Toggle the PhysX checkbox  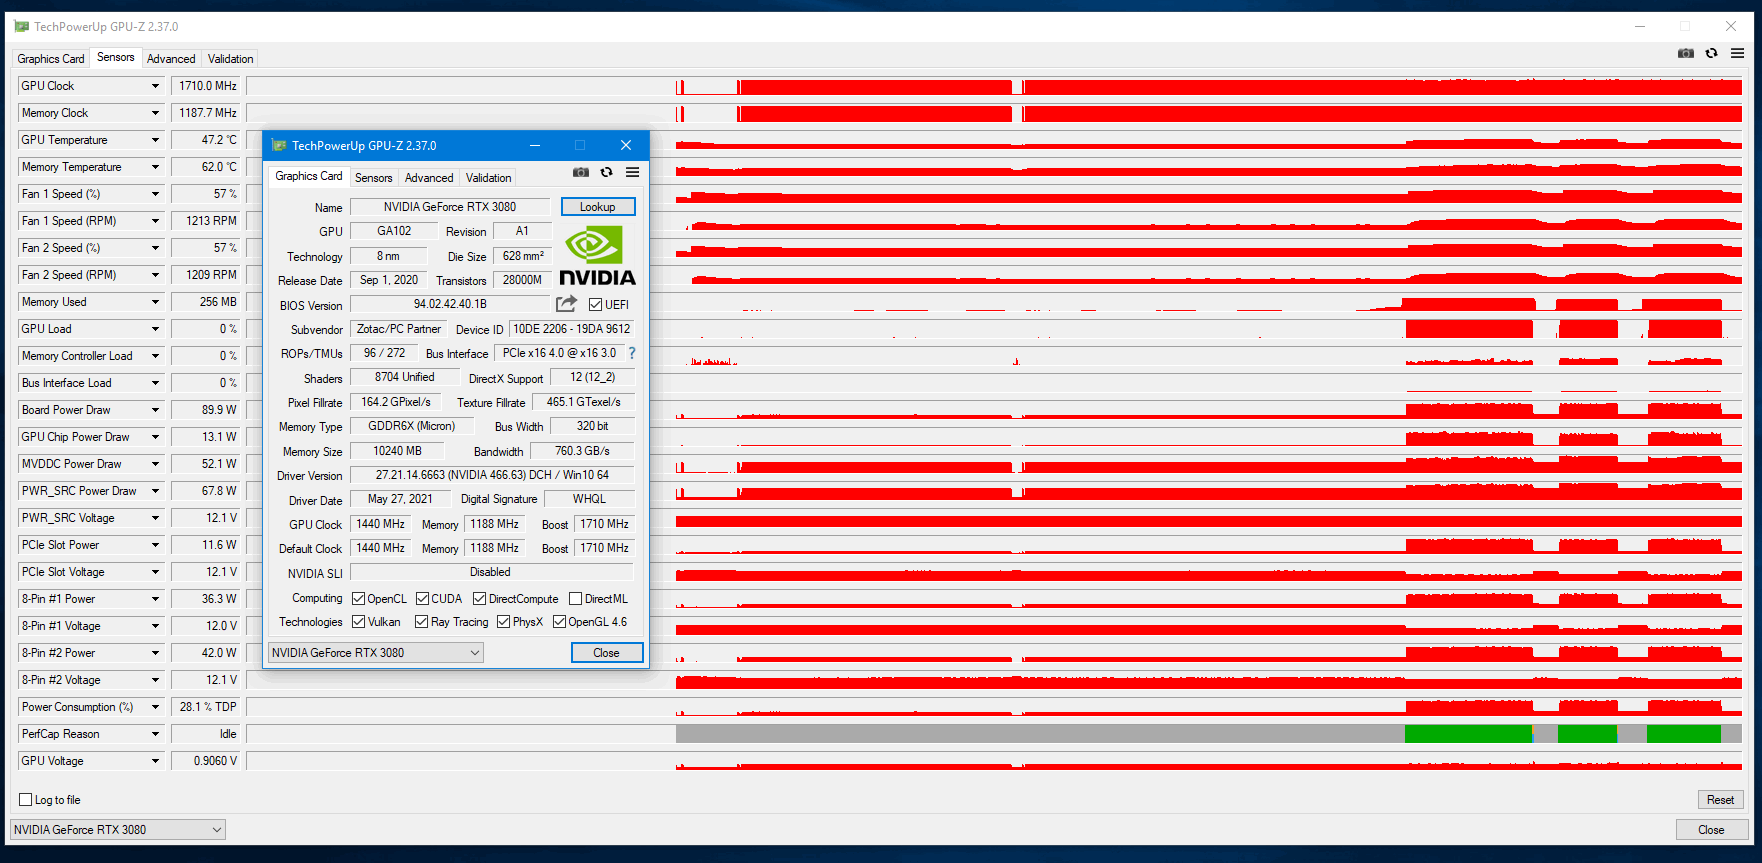click(x=503, y=622)
